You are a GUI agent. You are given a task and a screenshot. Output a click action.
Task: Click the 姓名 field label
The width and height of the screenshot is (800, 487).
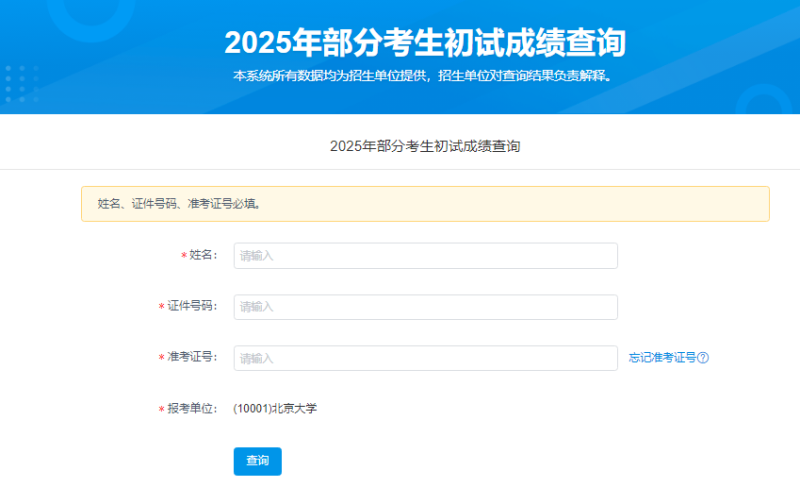[x=203, y=256]
